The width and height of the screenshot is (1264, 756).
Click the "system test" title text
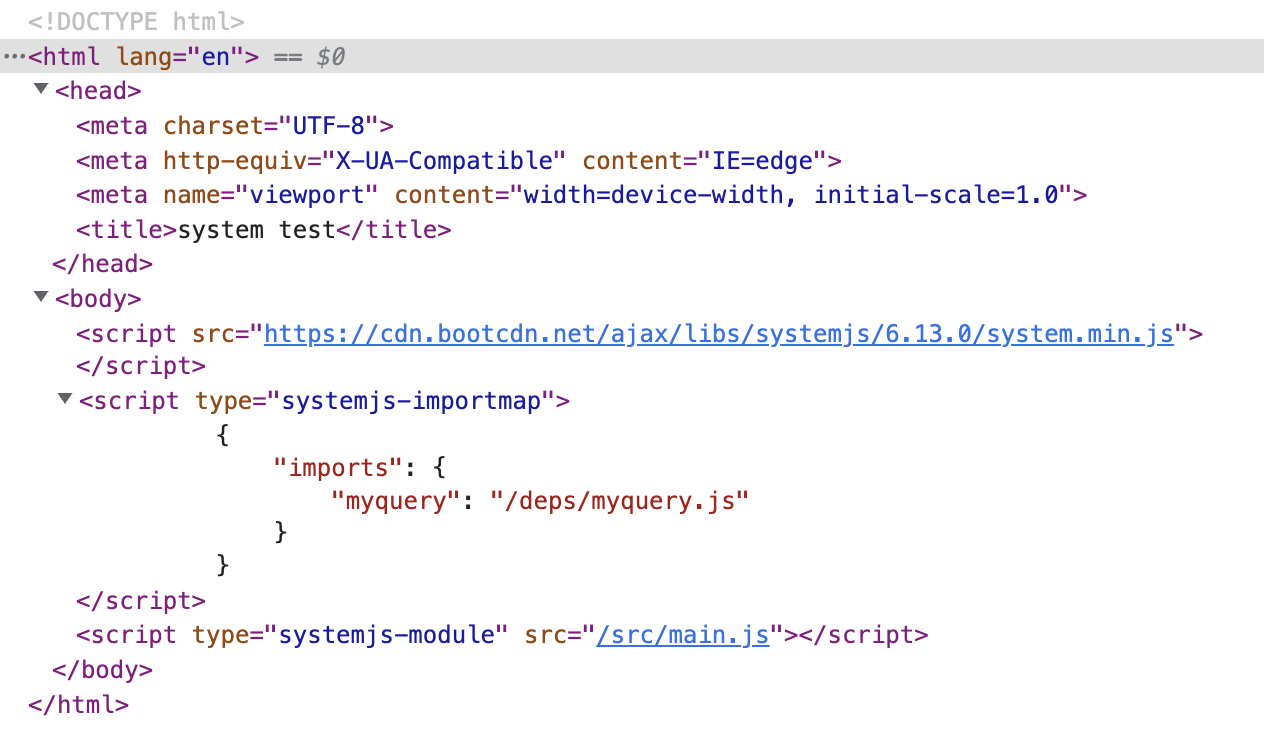coord(257,229)
